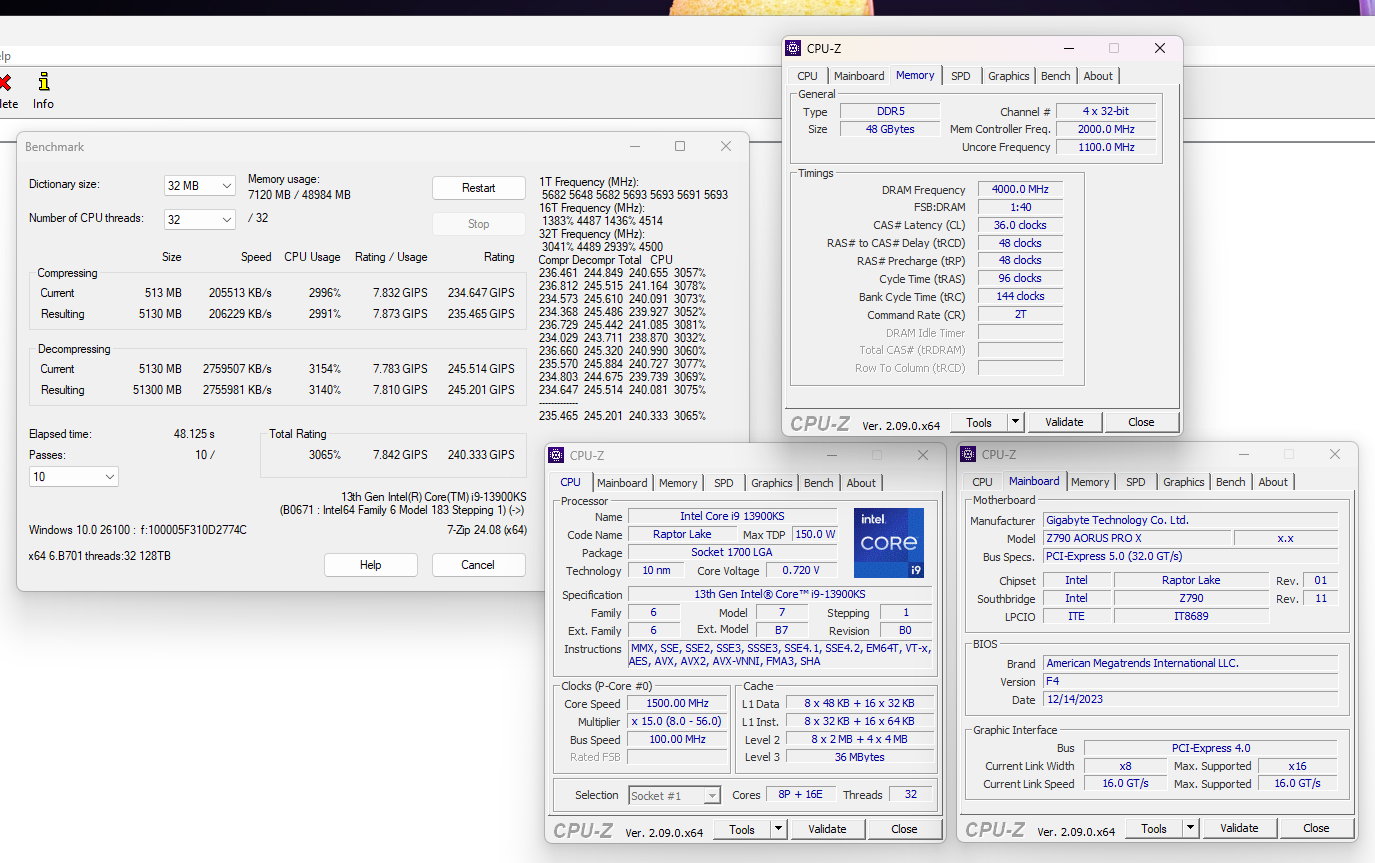The width and height of the screenshot is (1375, 863).
Task: Click the DRAM Frequency 4000.0 MHz field
Action: pos(1020,190)
